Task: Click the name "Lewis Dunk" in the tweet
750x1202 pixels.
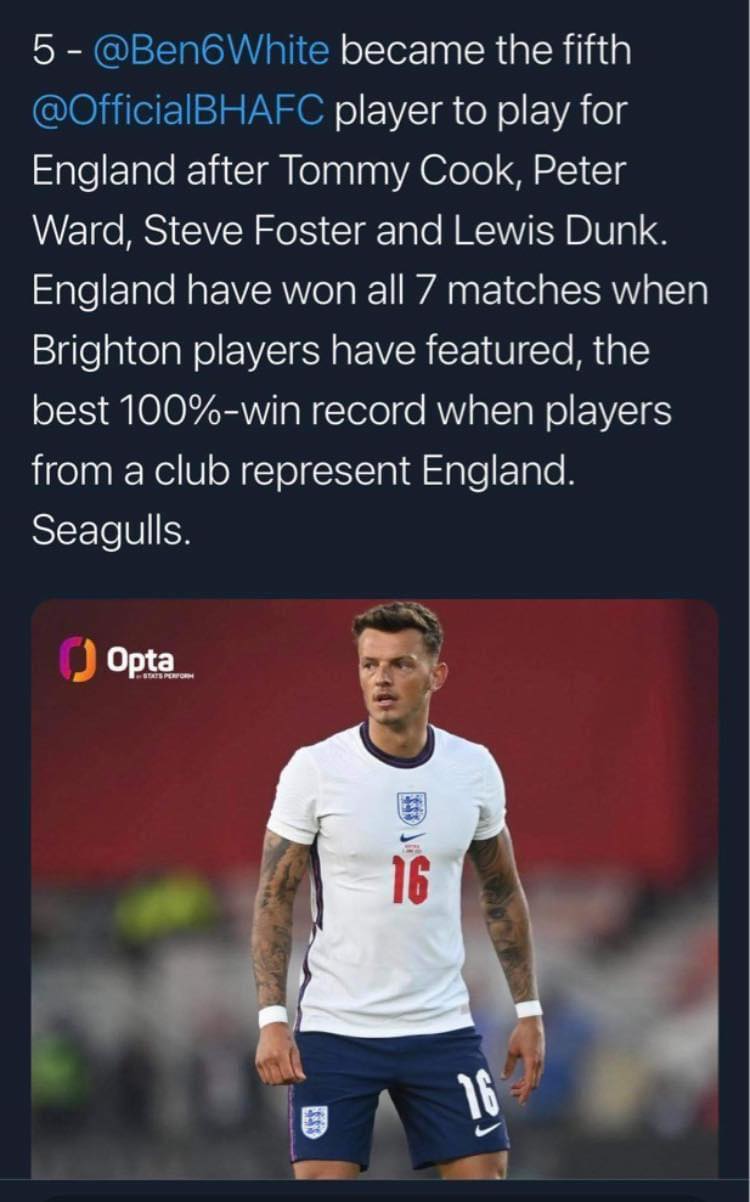Action: click(562, 232)
